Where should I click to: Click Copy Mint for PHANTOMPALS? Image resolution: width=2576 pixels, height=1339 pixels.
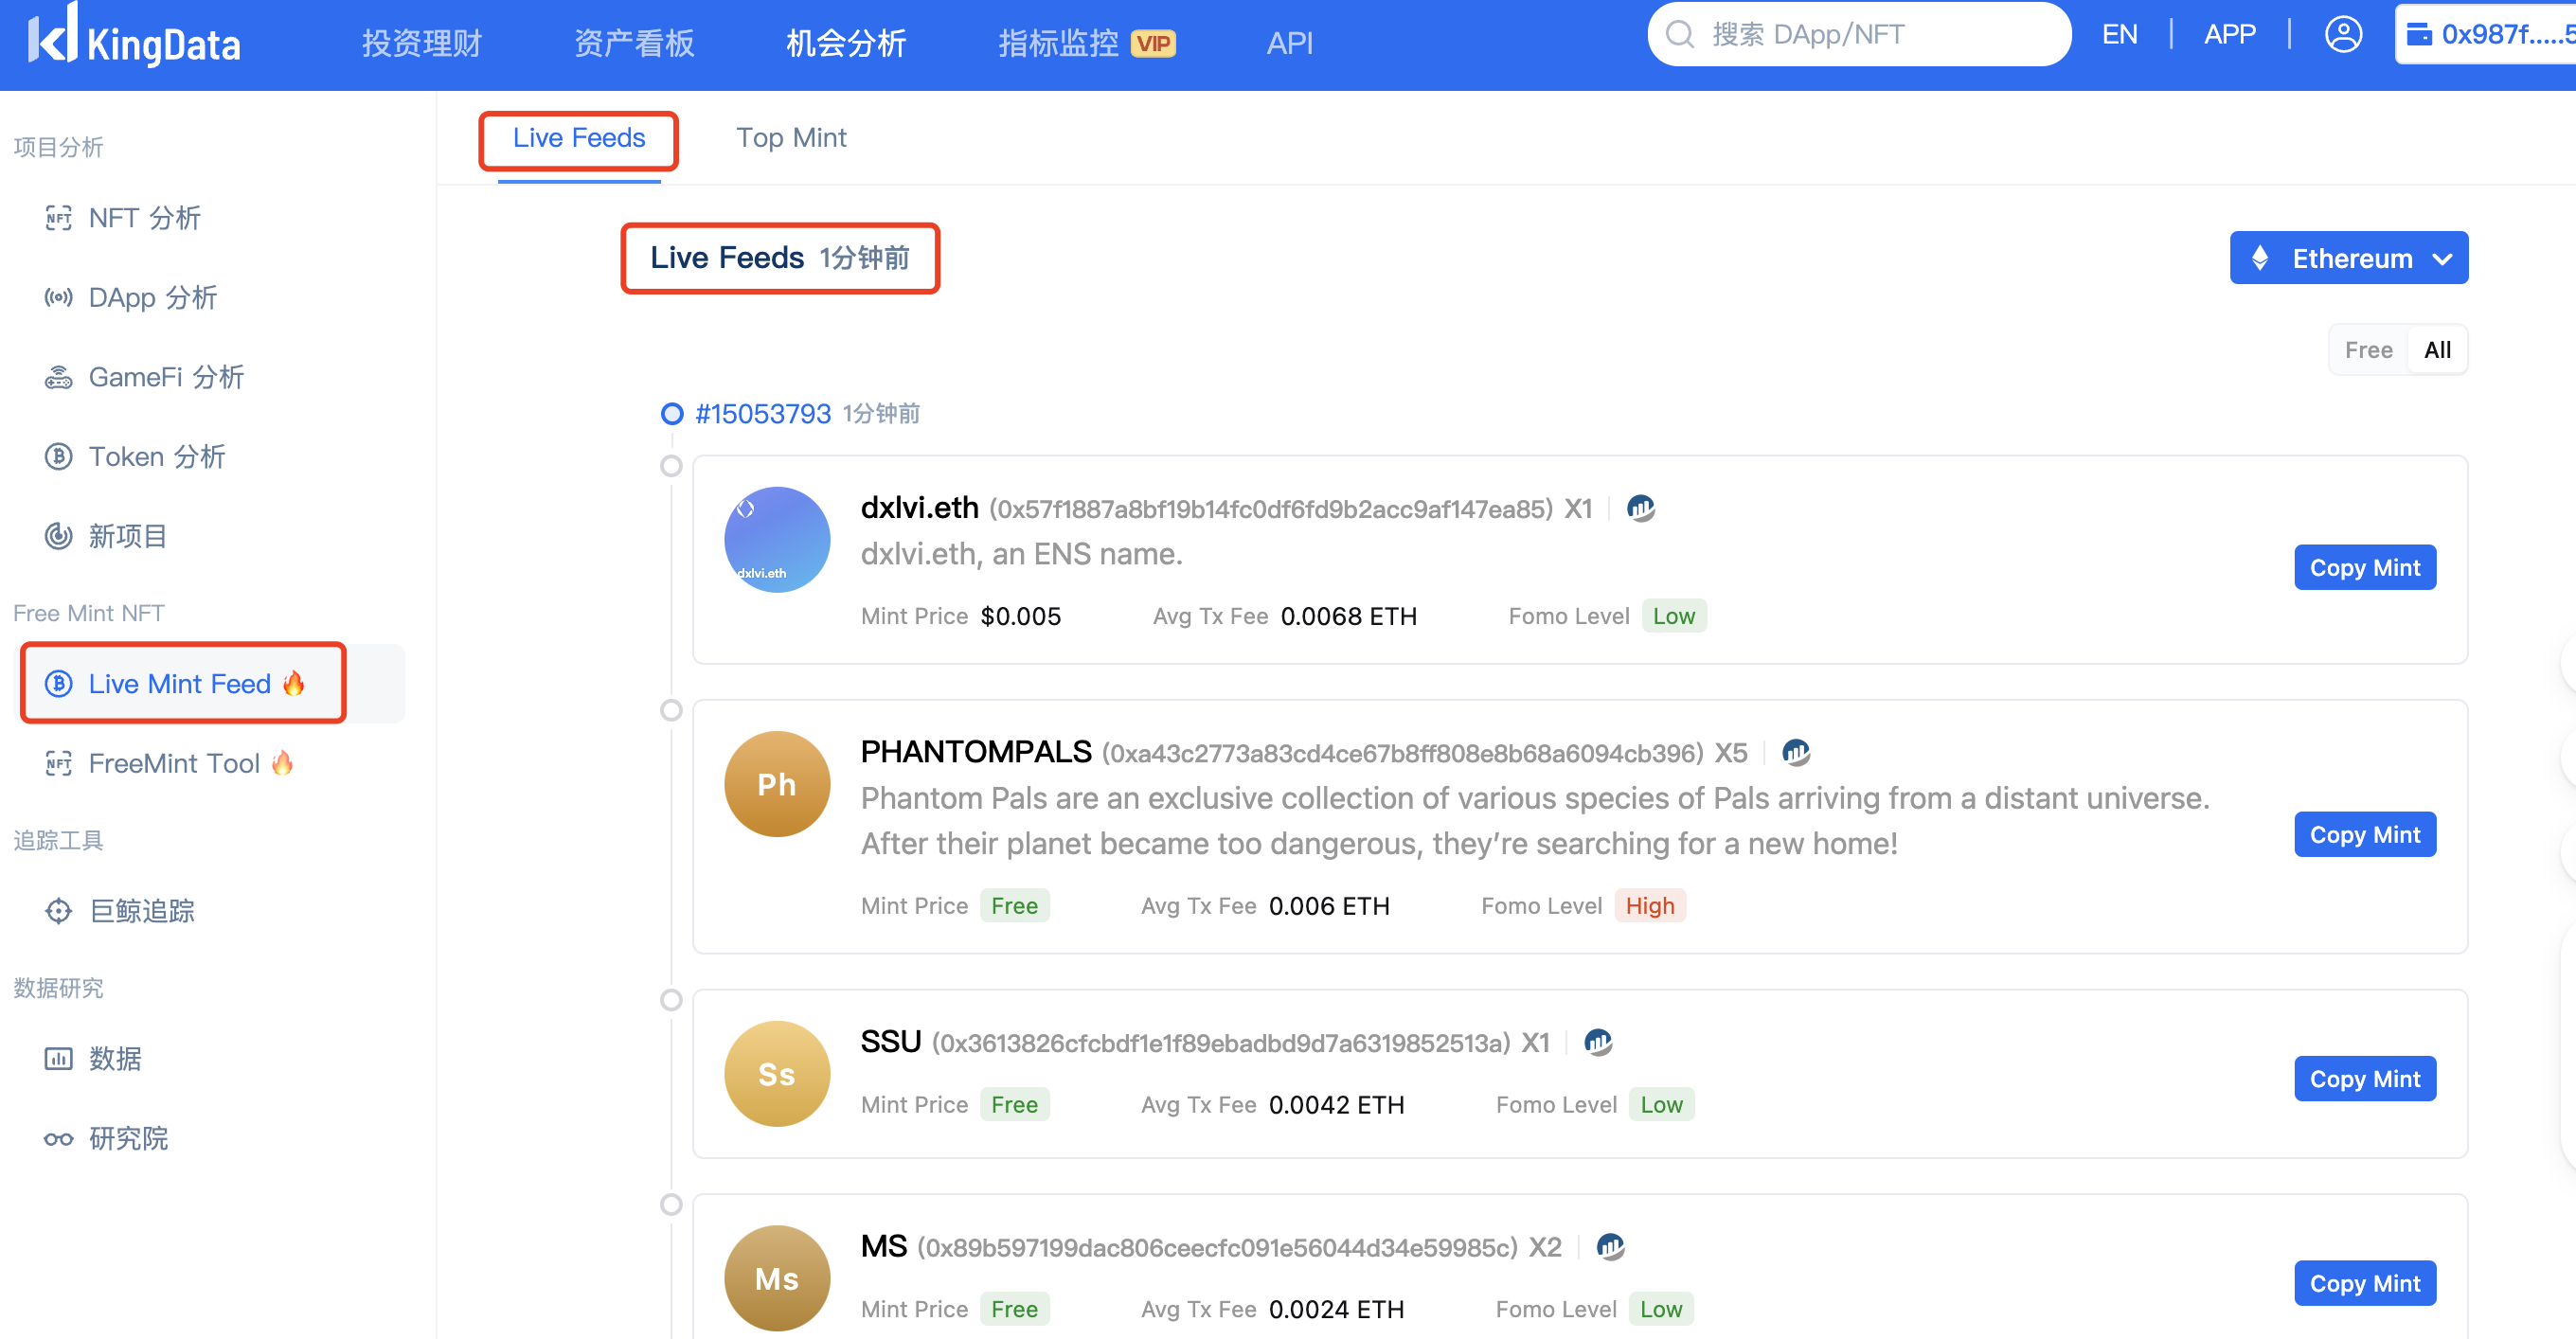[2364, 835]
